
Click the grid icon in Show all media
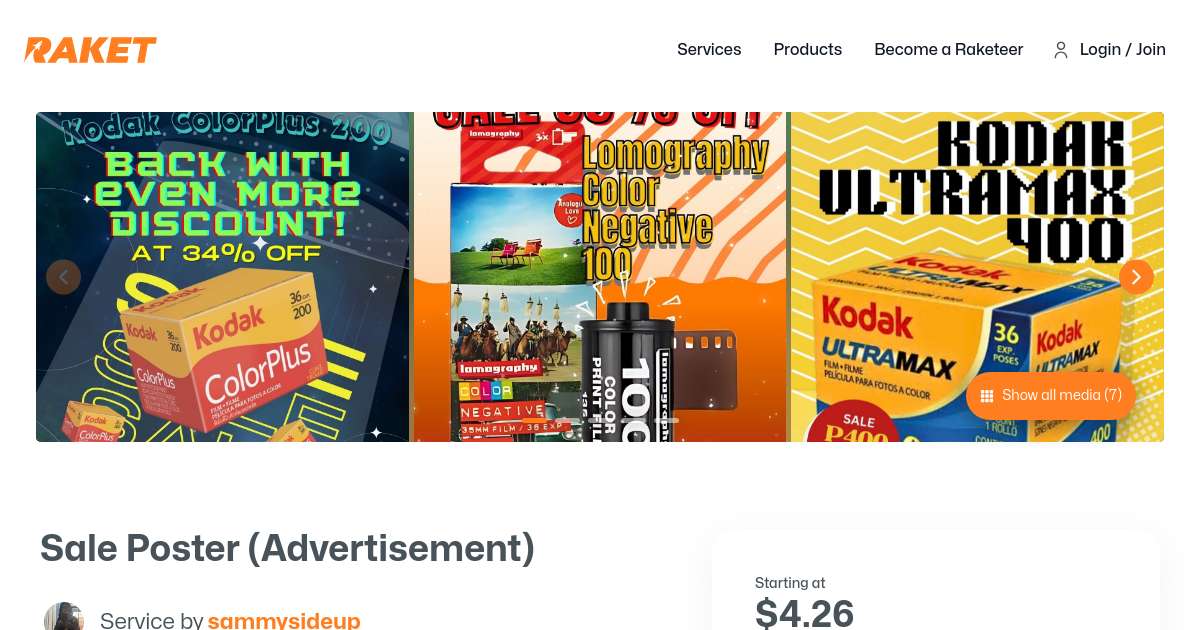[x=987, y=396]
